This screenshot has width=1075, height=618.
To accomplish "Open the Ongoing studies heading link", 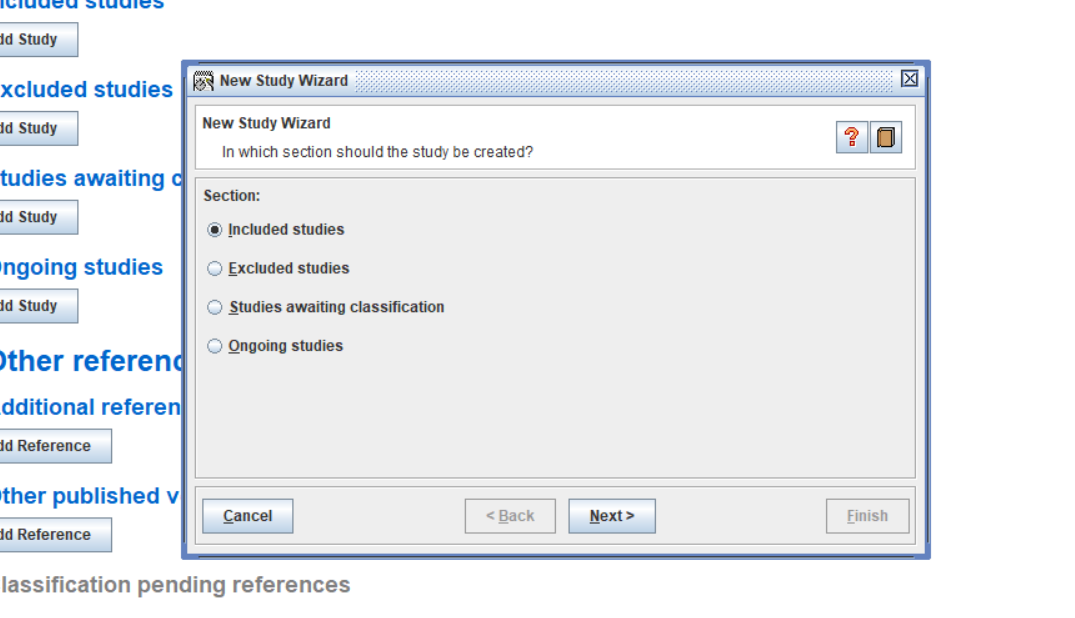I will pos(80,268).
